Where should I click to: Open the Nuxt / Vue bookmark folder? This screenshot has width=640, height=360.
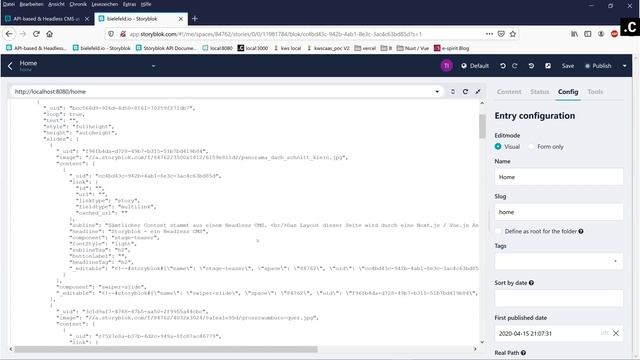[413, 48]
